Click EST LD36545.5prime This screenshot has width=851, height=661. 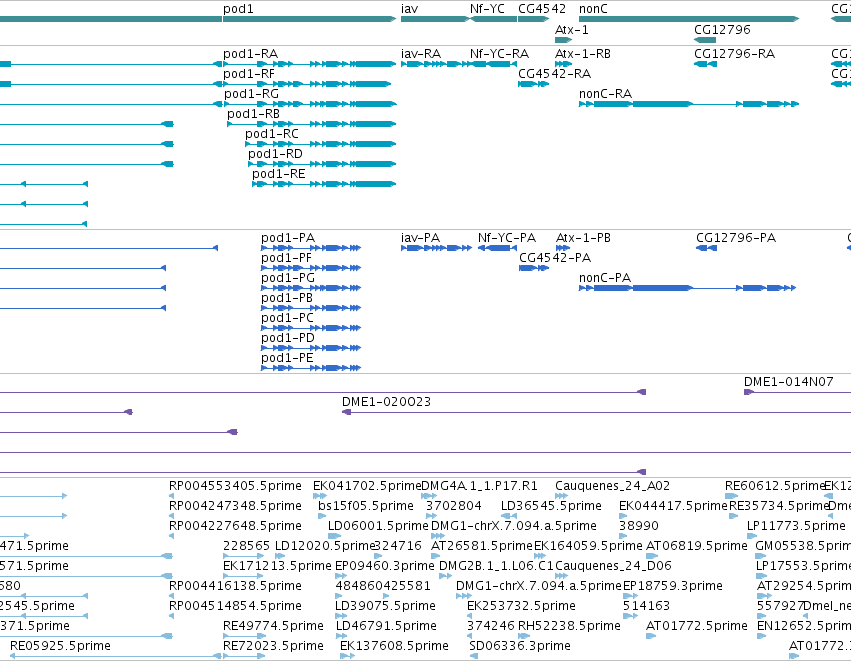[x=509, y=516]
